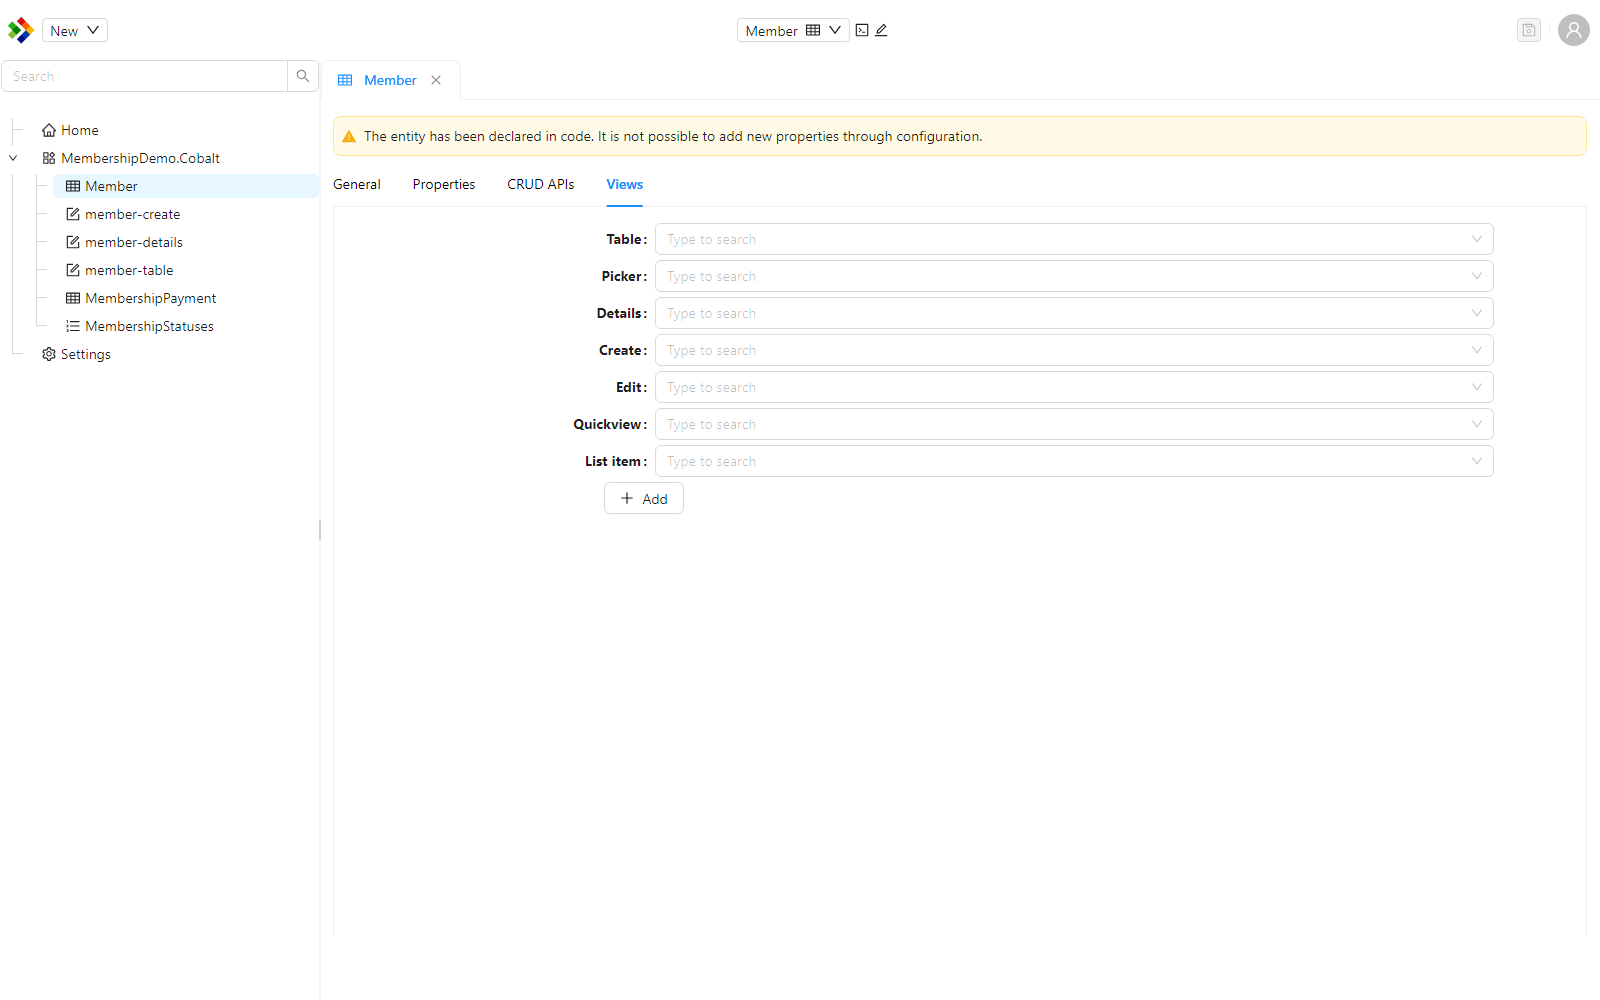Focus the sidebar Search field
Viewport: 1600px width, 1000px height.
[145, 76]
